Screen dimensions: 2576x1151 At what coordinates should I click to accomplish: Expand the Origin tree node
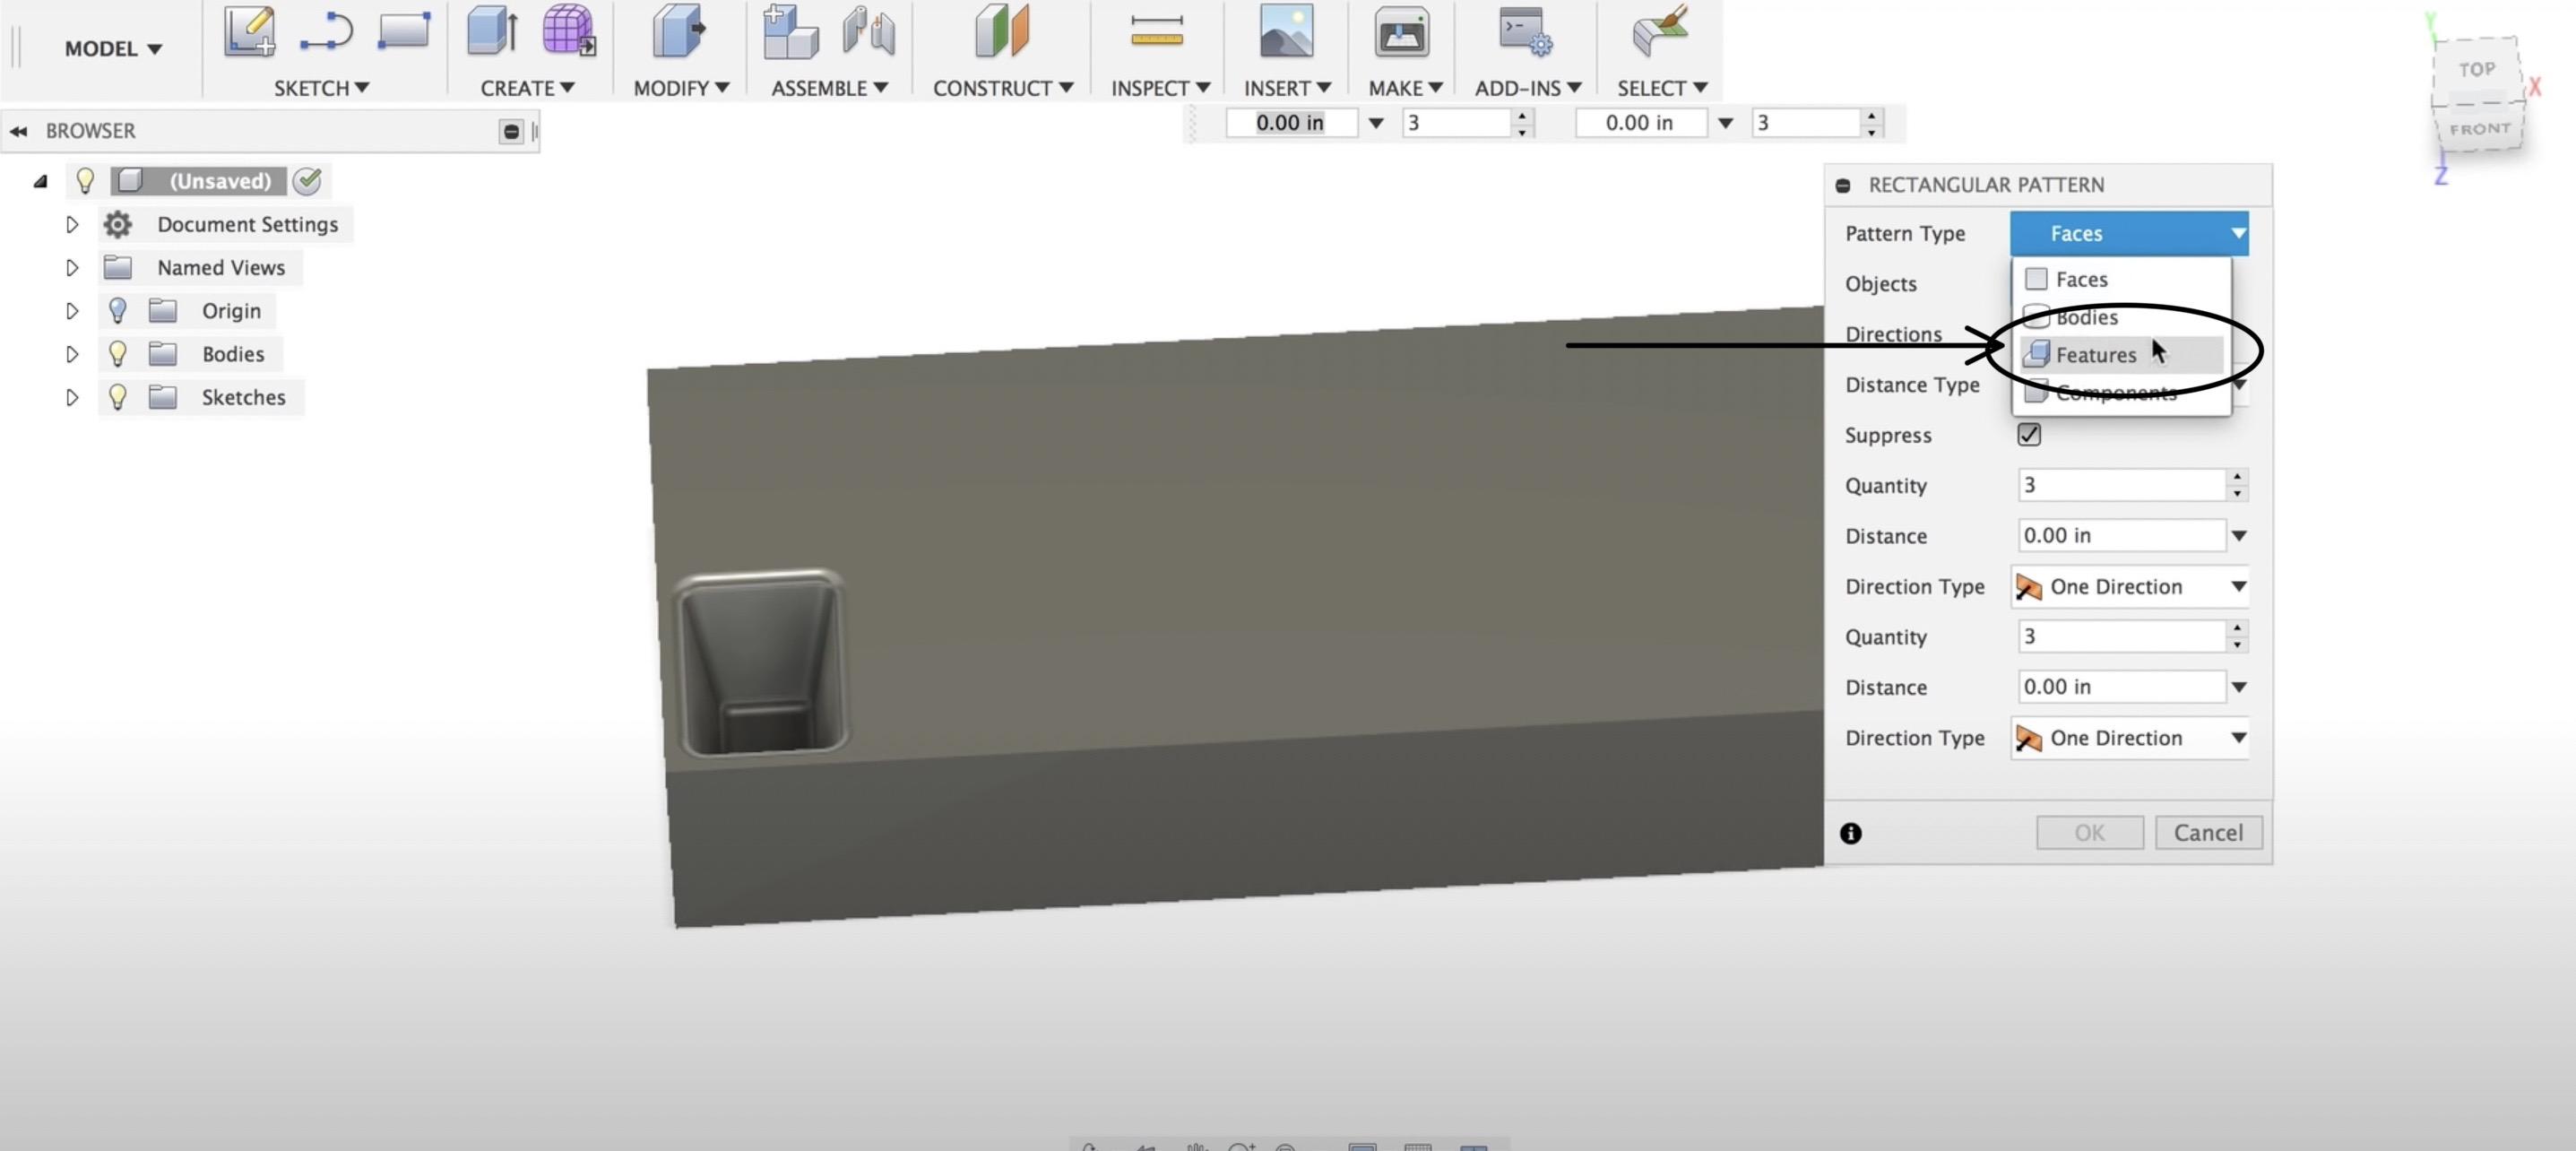pos(72,311)
